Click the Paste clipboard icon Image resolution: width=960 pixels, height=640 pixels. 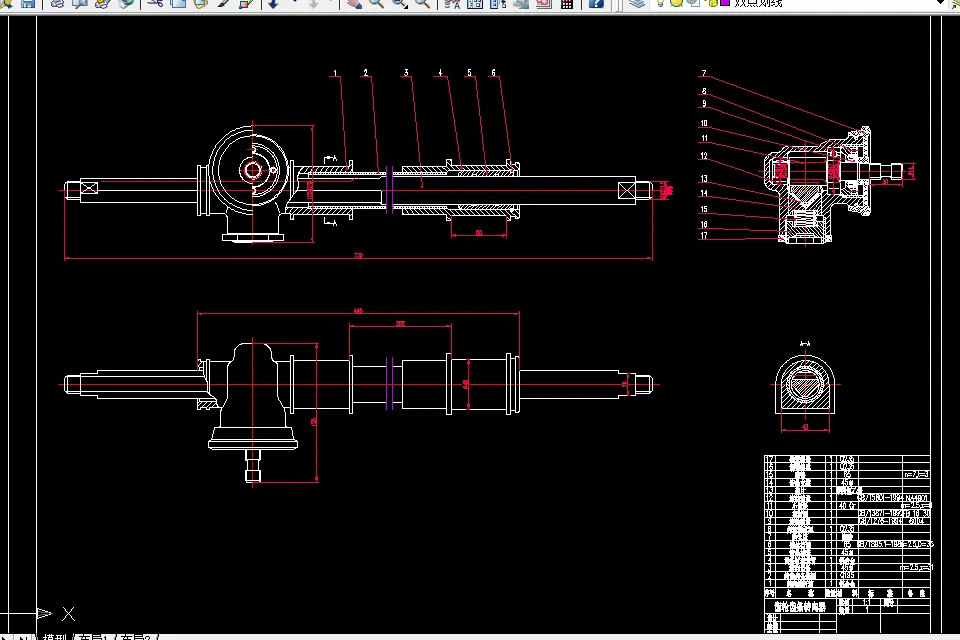201,3
